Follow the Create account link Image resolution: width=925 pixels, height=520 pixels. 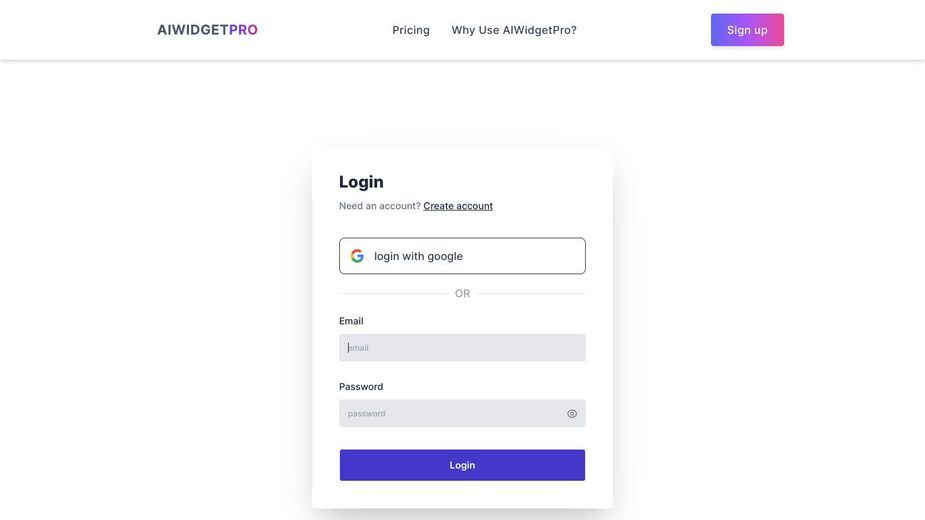pos(458,206)
